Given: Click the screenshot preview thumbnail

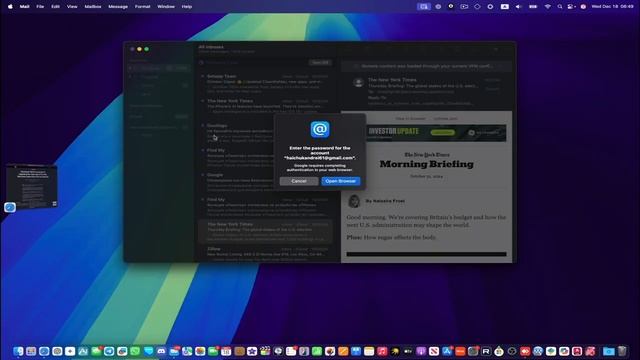Looking at the screenshot, I should (31, 187).
